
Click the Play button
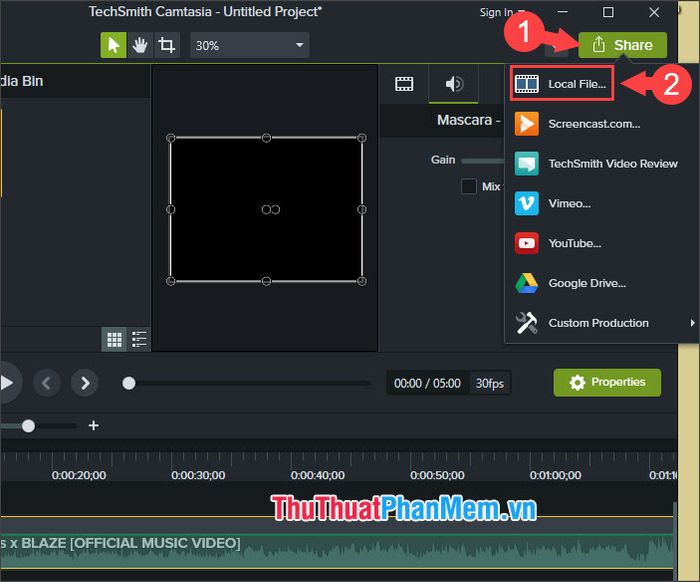coord(6,383)
